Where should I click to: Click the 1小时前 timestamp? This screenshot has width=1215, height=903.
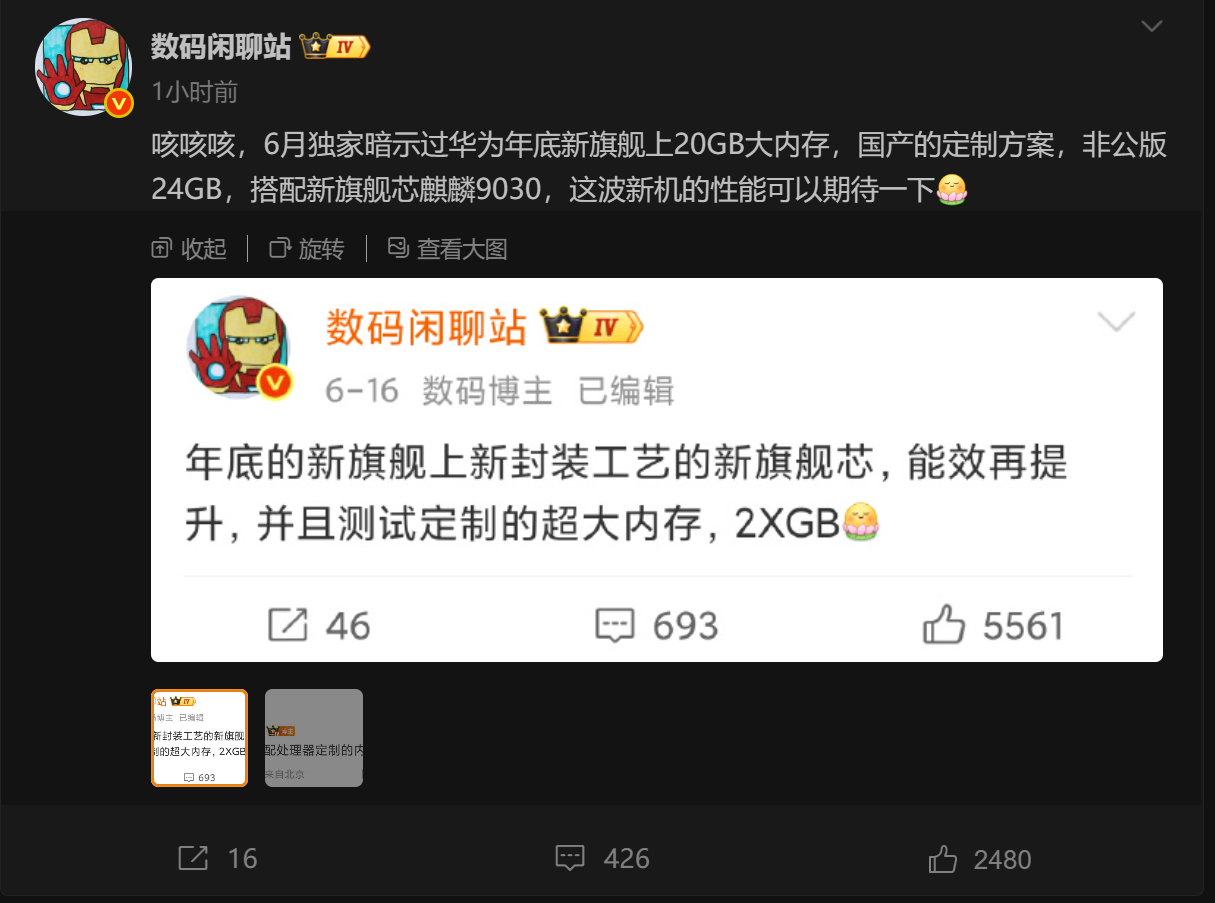(195, 92)
